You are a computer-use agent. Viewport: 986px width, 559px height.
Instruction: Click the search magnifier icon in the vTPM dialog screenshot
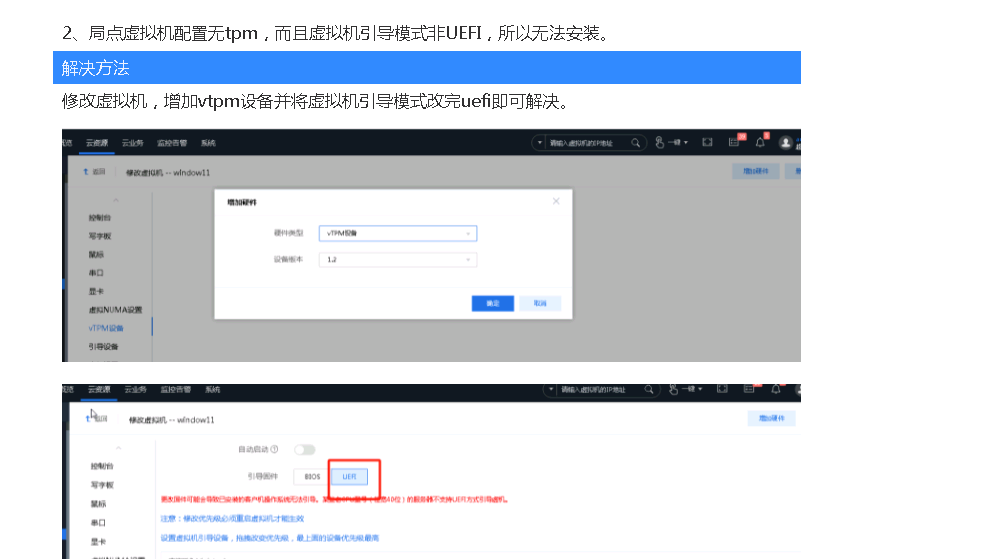click(636, 143)
